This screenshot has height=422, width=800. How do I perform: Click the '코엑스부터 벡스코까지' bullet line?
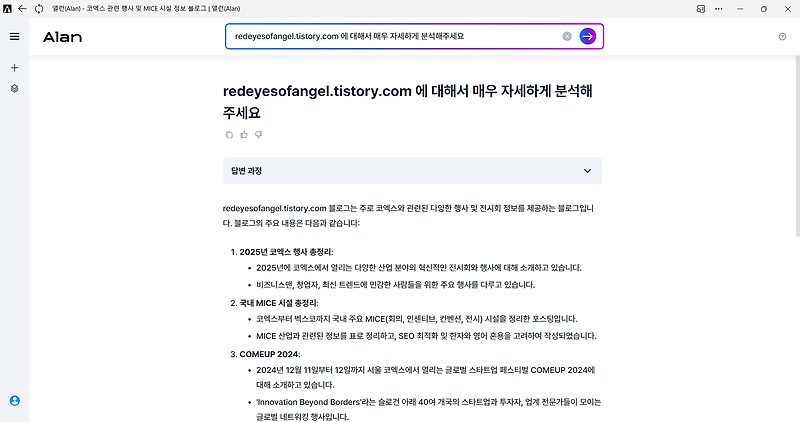pos(417,319)
